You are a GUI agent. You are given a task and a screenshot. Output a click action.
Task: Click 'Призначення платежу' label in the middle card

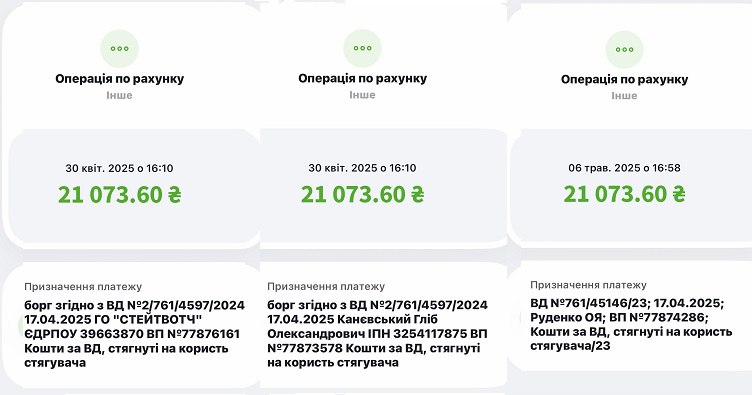coord(326,287)
